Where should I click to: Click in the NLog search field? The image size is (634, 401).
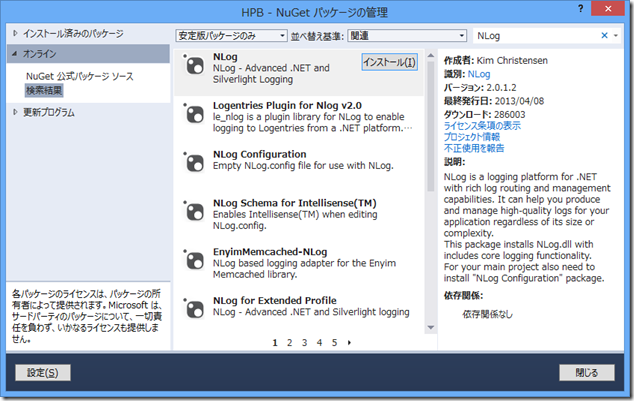tap(536, 36)
